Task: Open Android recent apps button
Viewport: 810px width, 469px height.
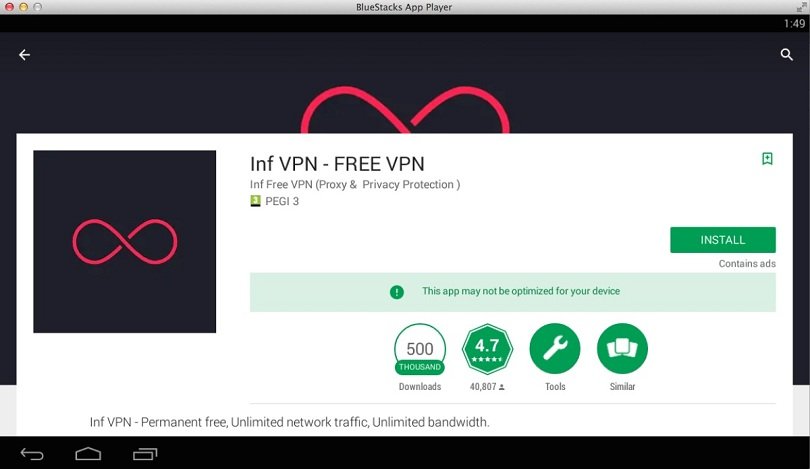Action: [x=145, y=454]
